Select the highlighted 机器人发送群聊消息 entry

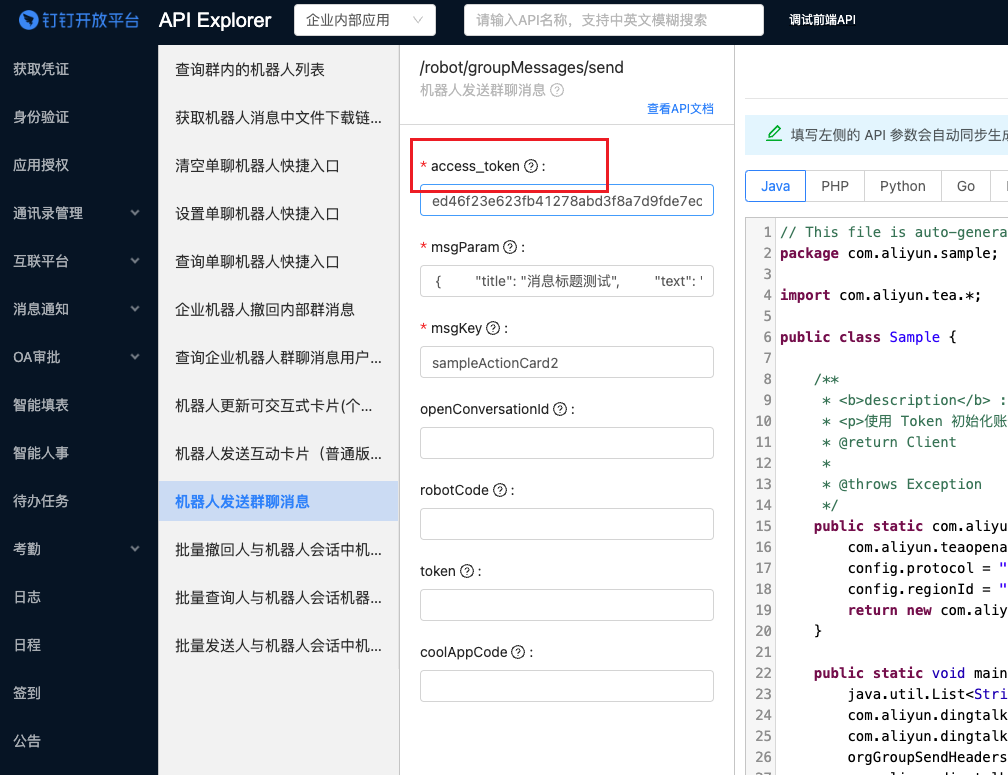(x=278, y=501)
